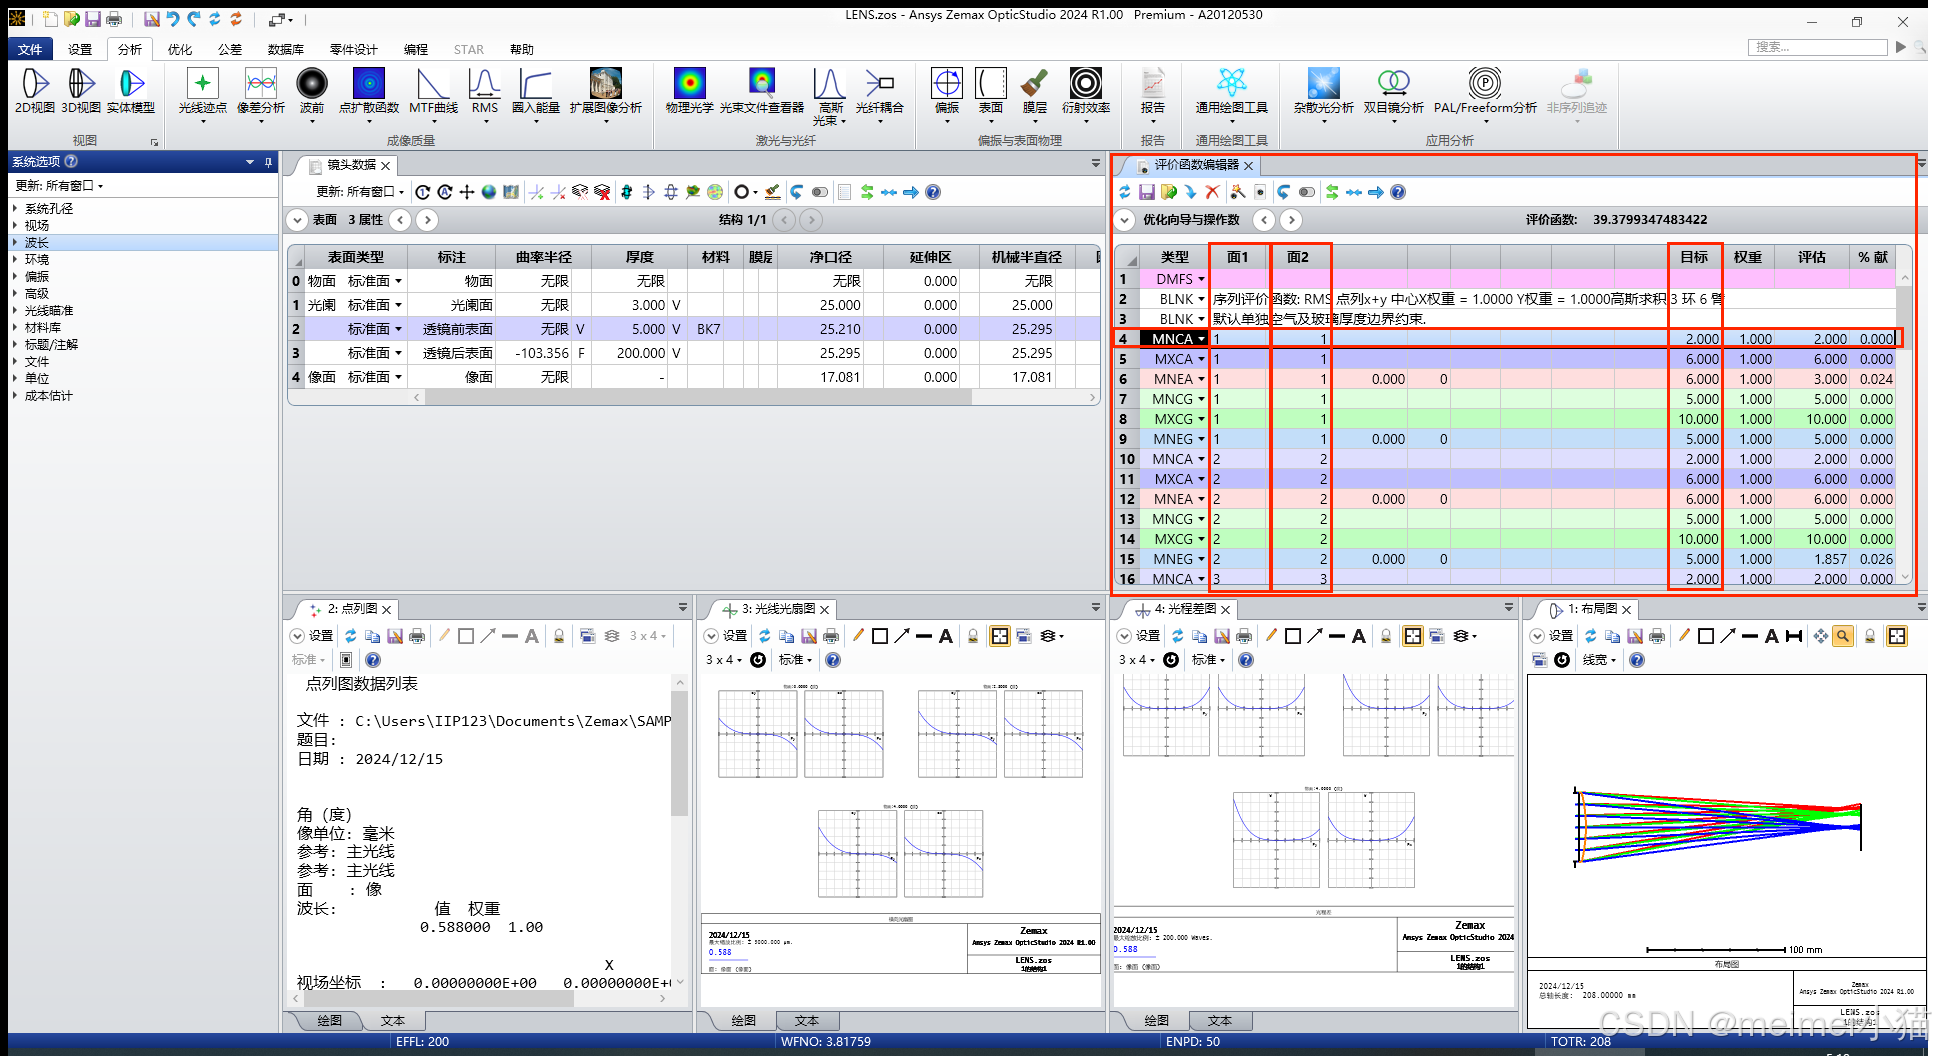Screen dimensions: 1936x1056
Task: Open the optimization wizard wand in merit function editor
Action: coord(1238,192)
